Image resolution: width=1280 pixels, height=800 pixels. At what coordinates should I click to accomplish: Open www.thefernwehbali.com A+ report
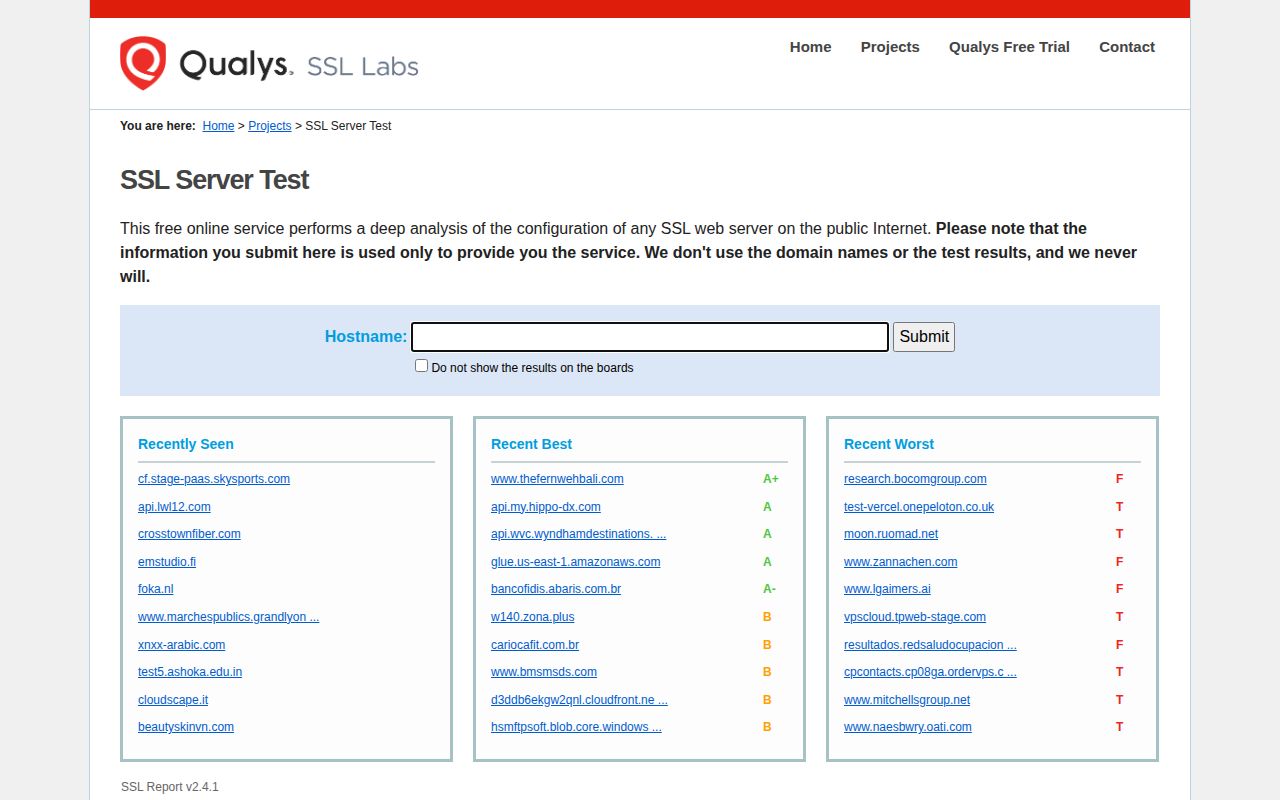click(x=557, y=479)
